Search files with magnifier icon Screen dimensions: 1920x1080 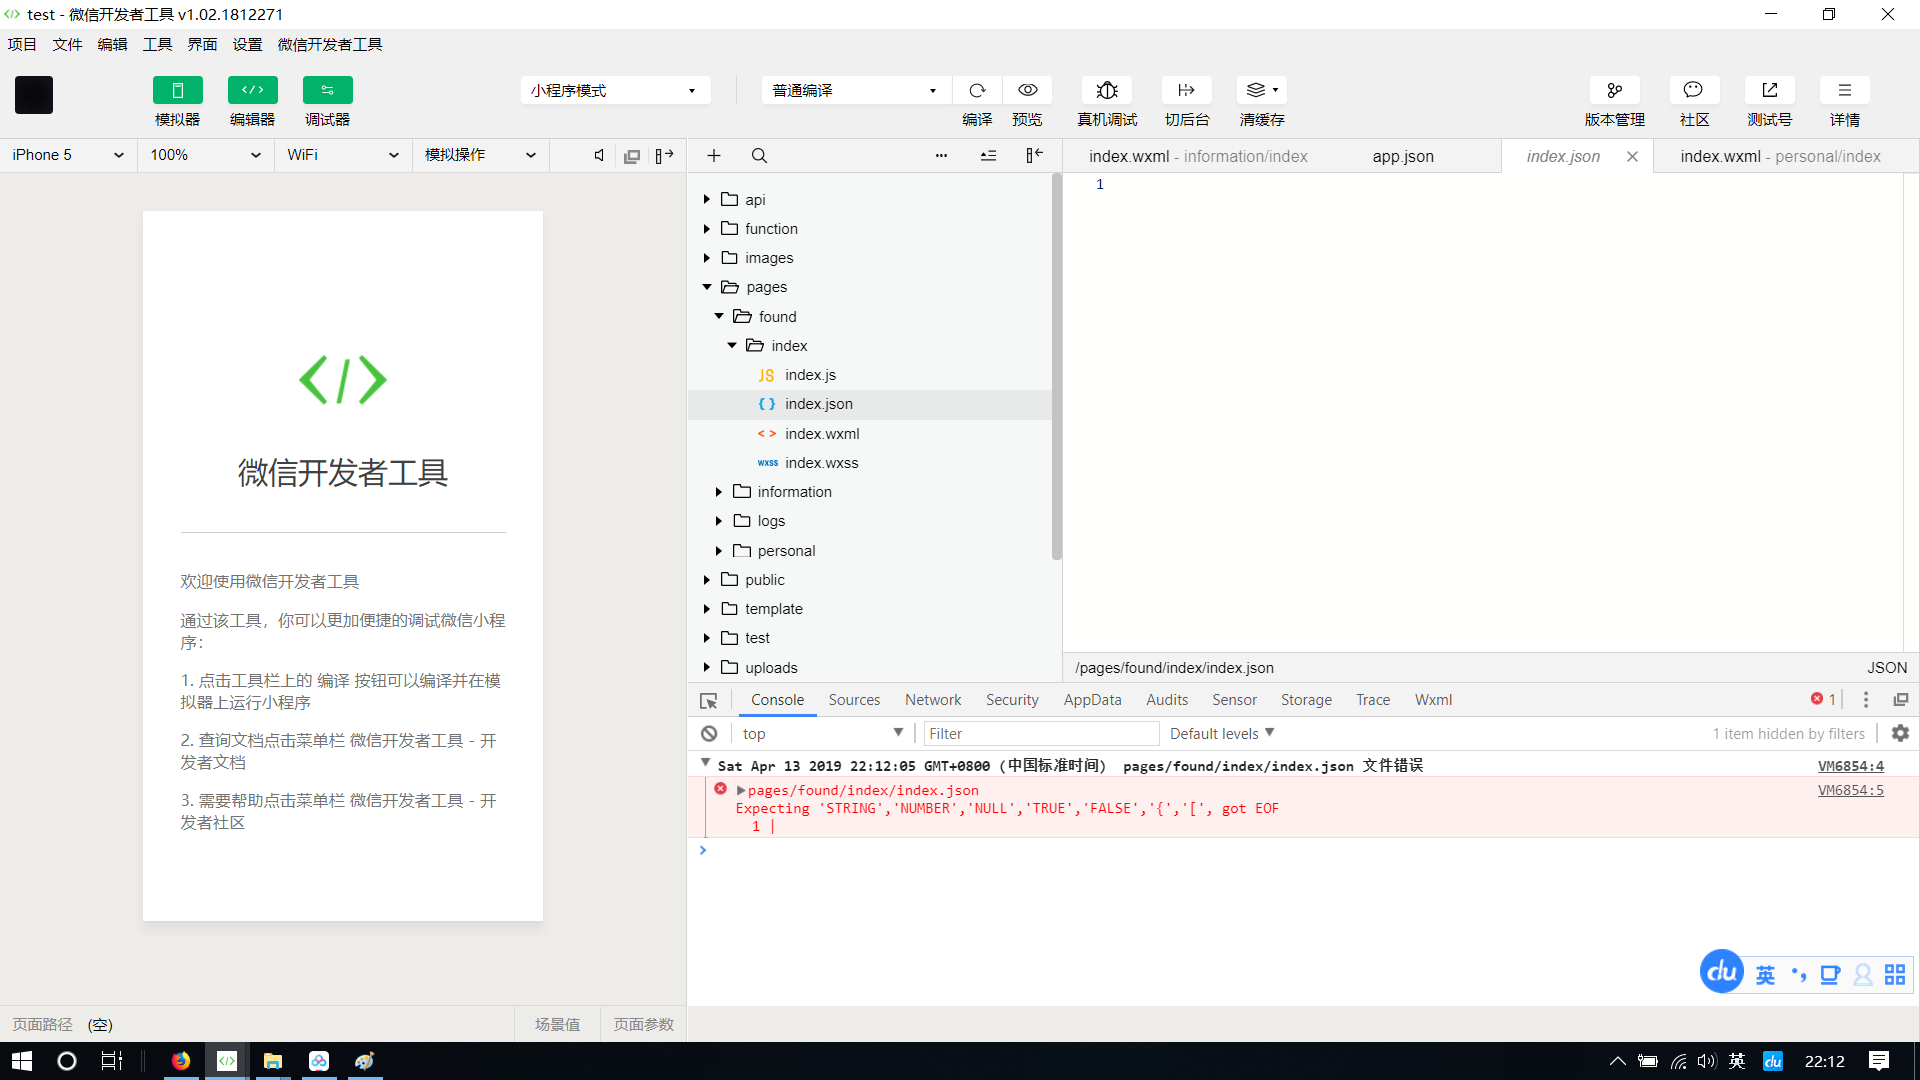(x=759, y=156)
